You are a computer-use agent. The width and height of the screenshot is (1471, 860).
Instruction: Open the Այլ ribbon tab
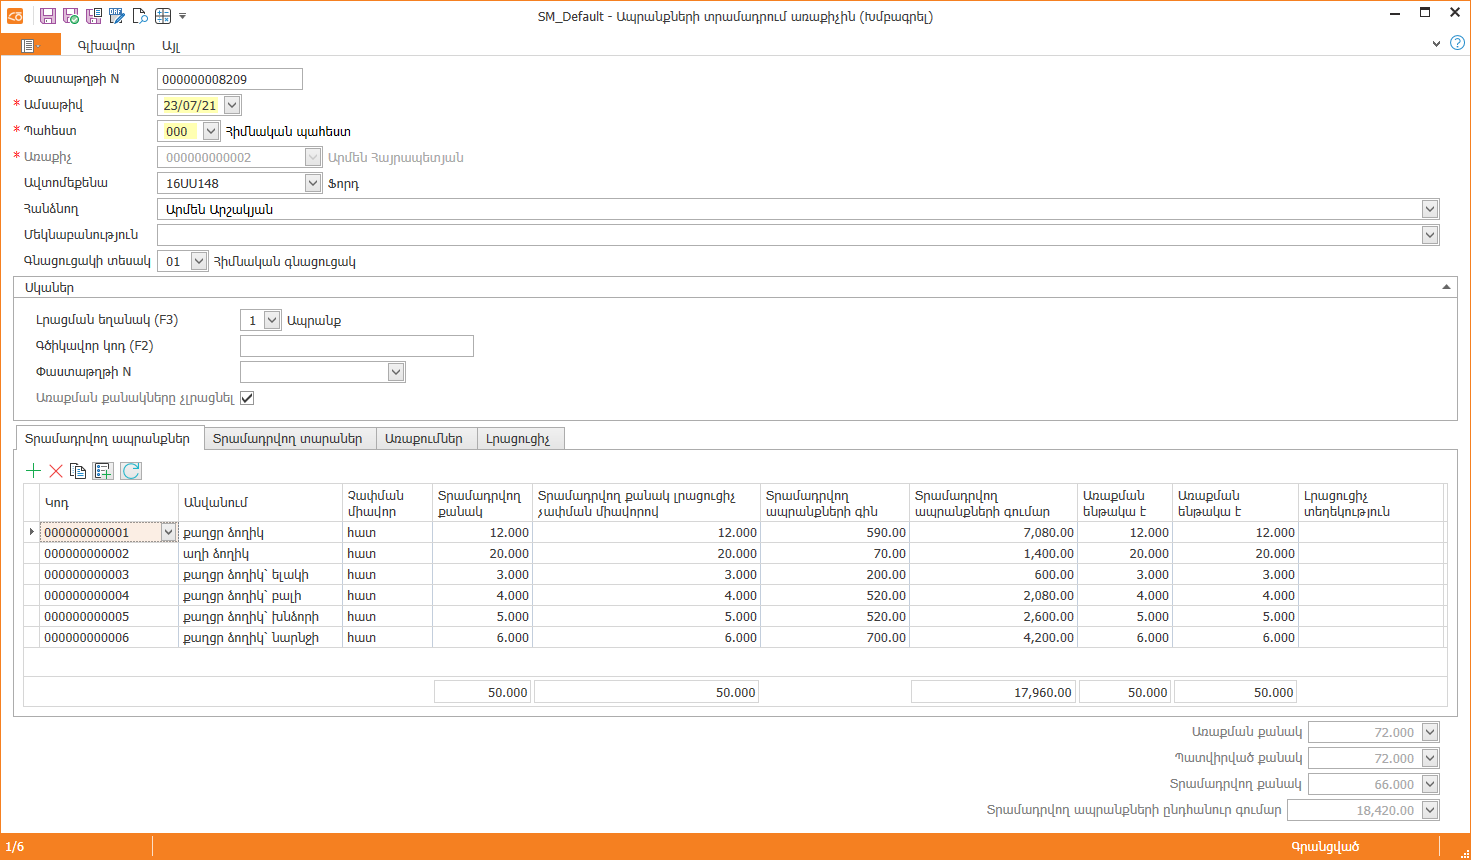click(x=171, y=46)
